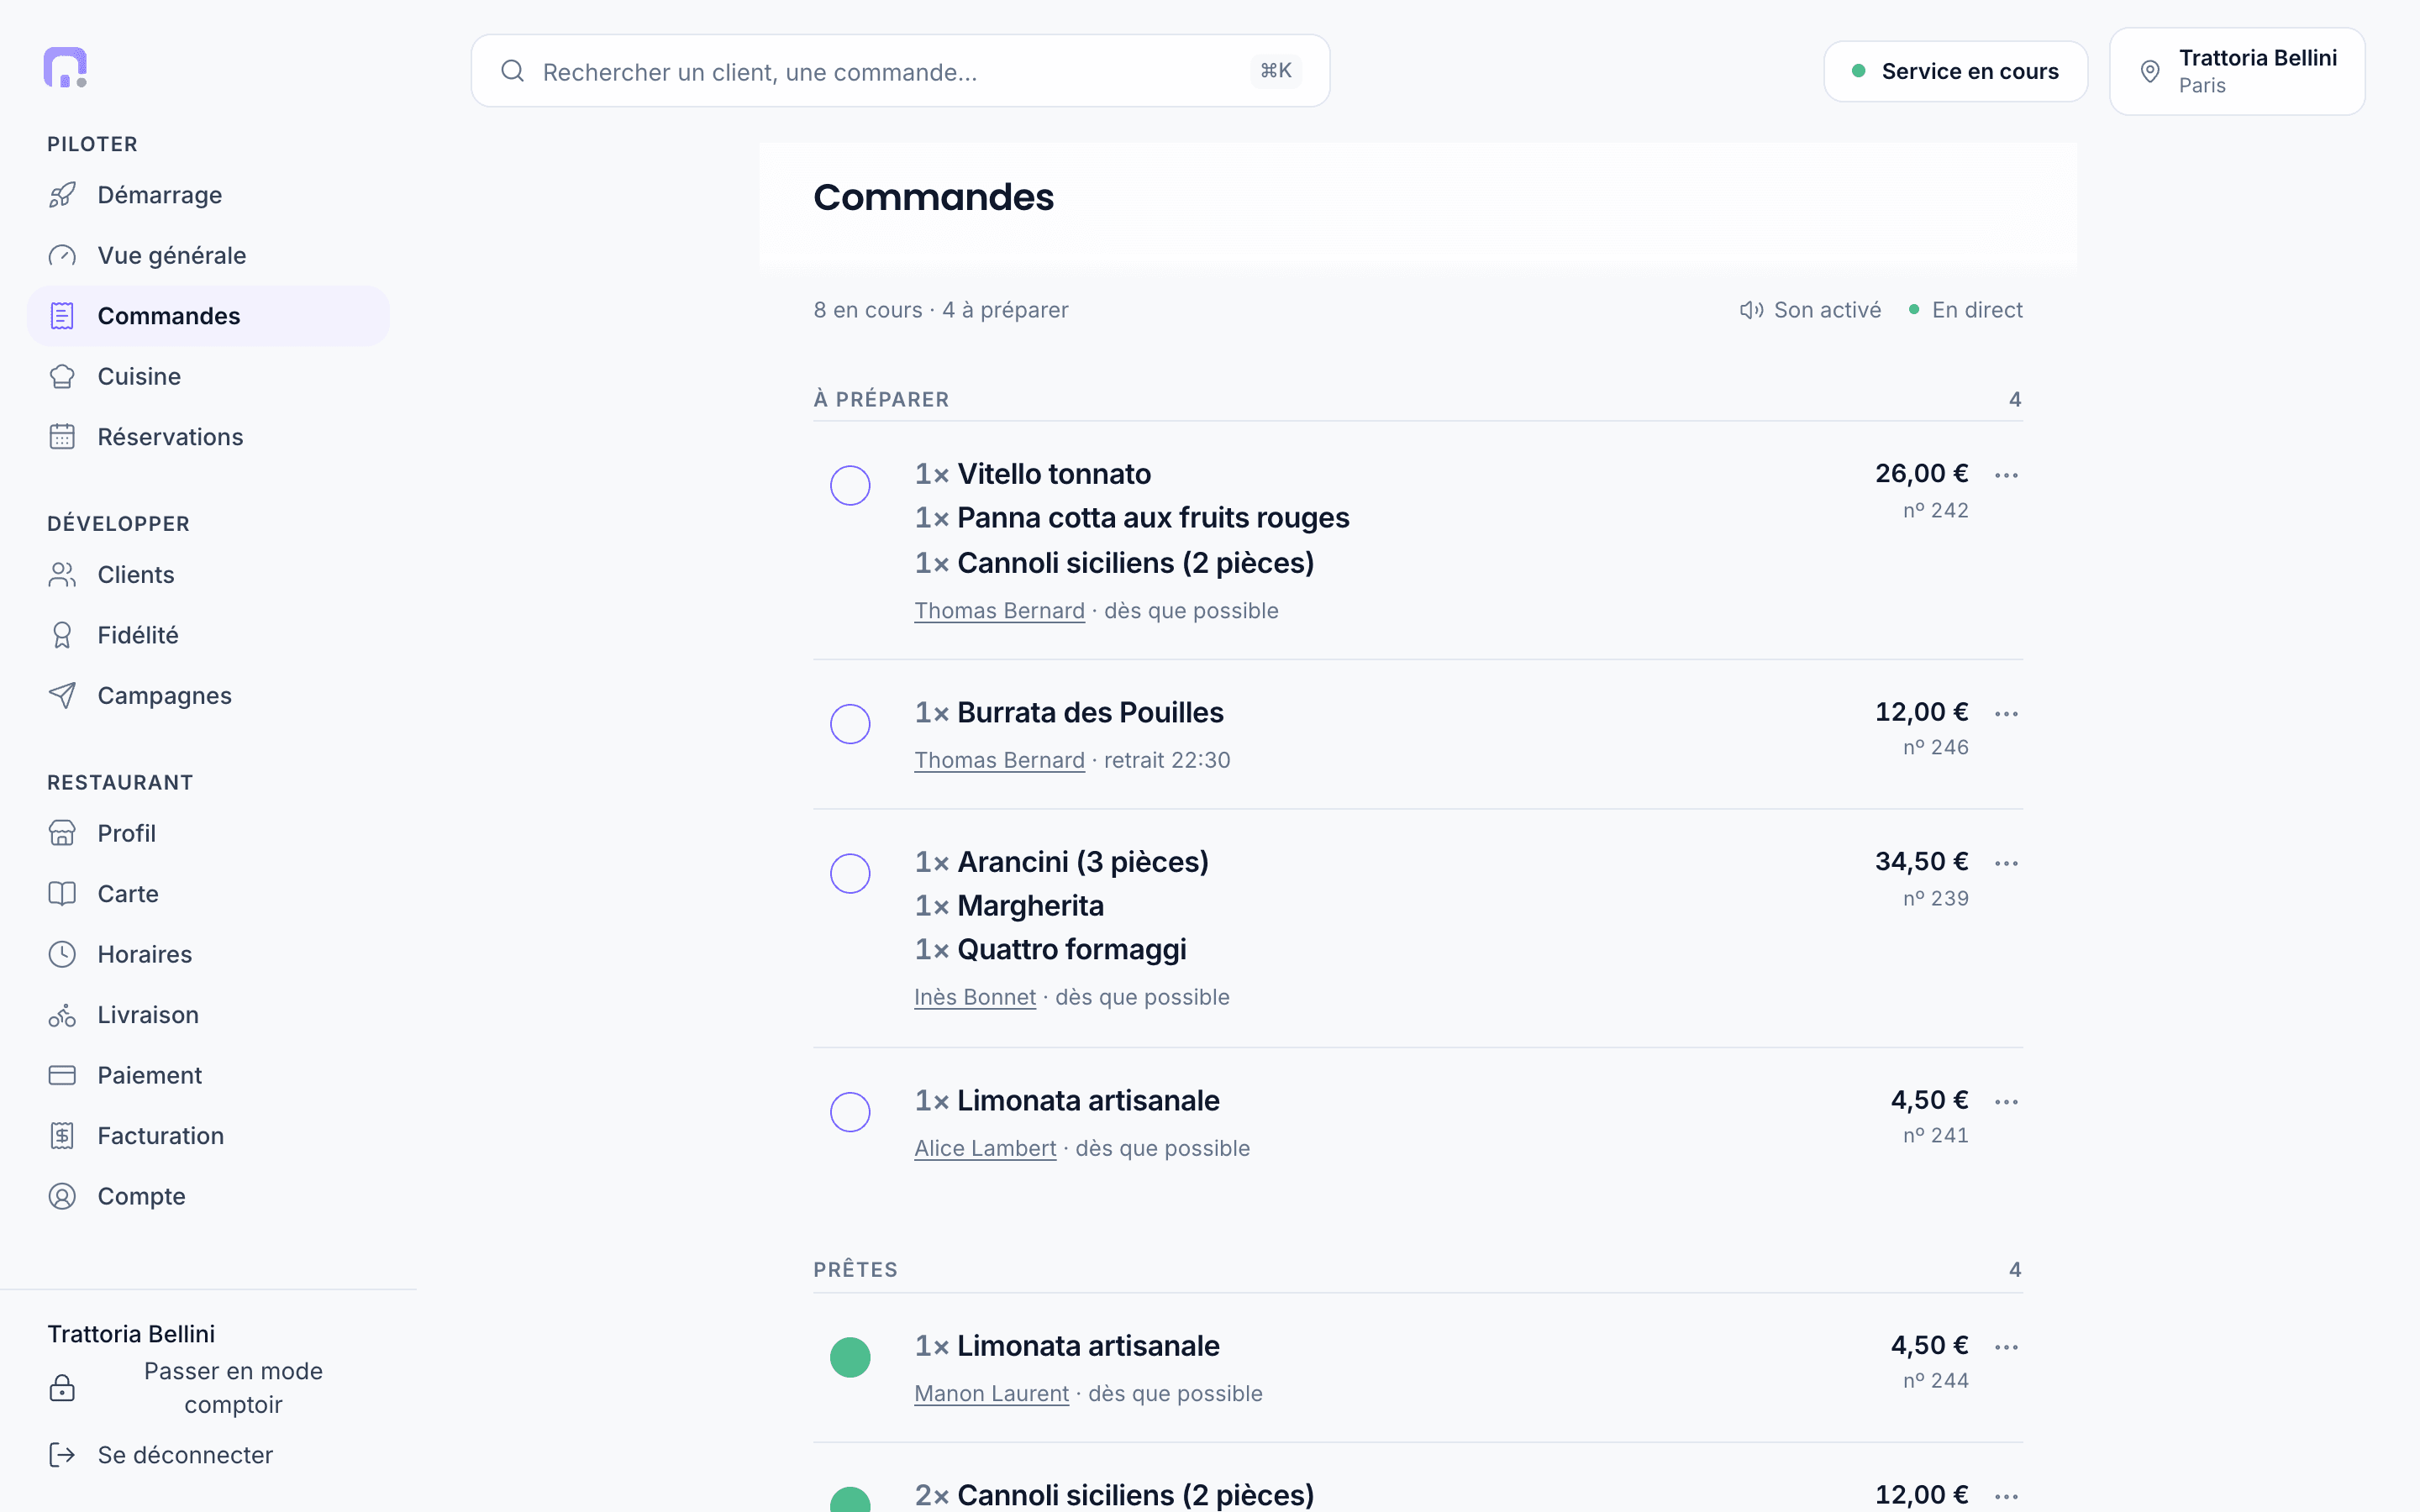Image resolution: width=2420 pixels, height=1512 pixels.
Task: Click the people icon beside Clients
Action: 62,575
